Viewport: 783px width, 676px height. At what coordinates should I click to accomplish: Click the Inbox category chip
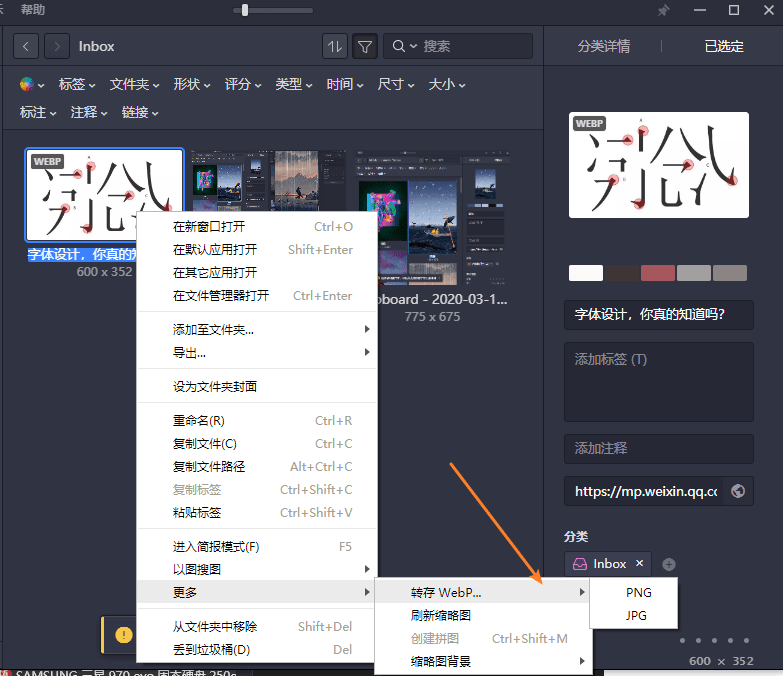608,564
